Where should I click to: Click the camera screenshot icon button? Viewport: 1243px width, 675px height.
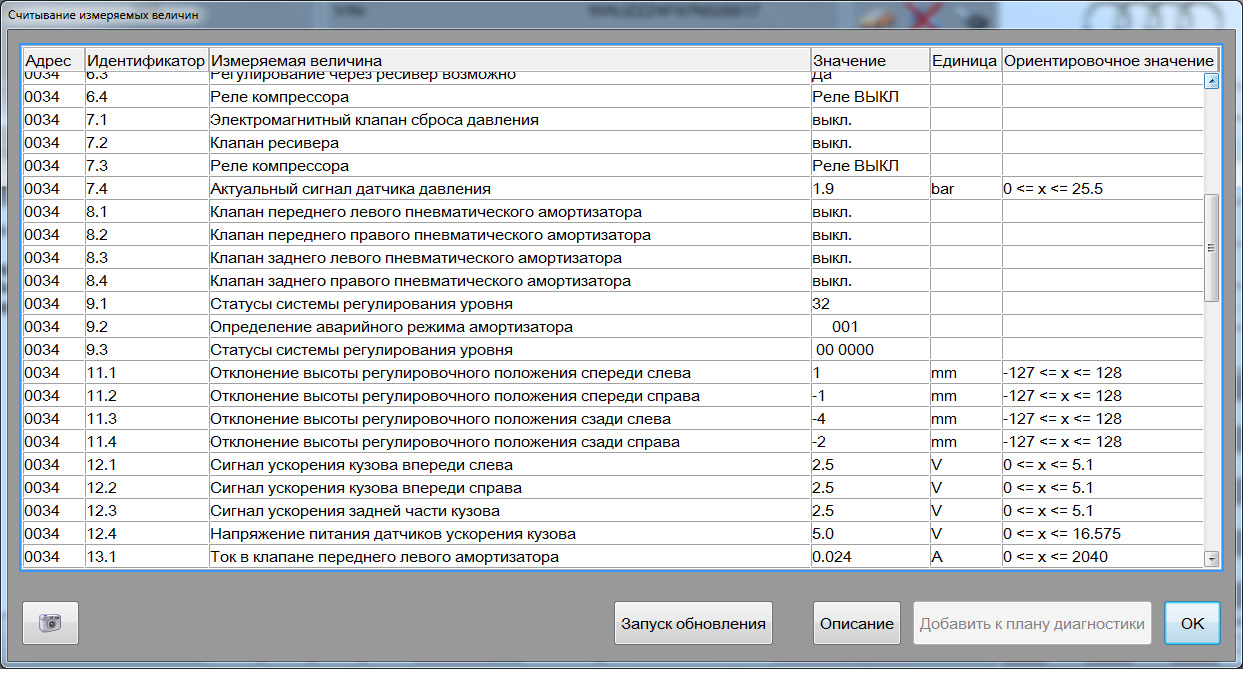(x=50, y=623)
